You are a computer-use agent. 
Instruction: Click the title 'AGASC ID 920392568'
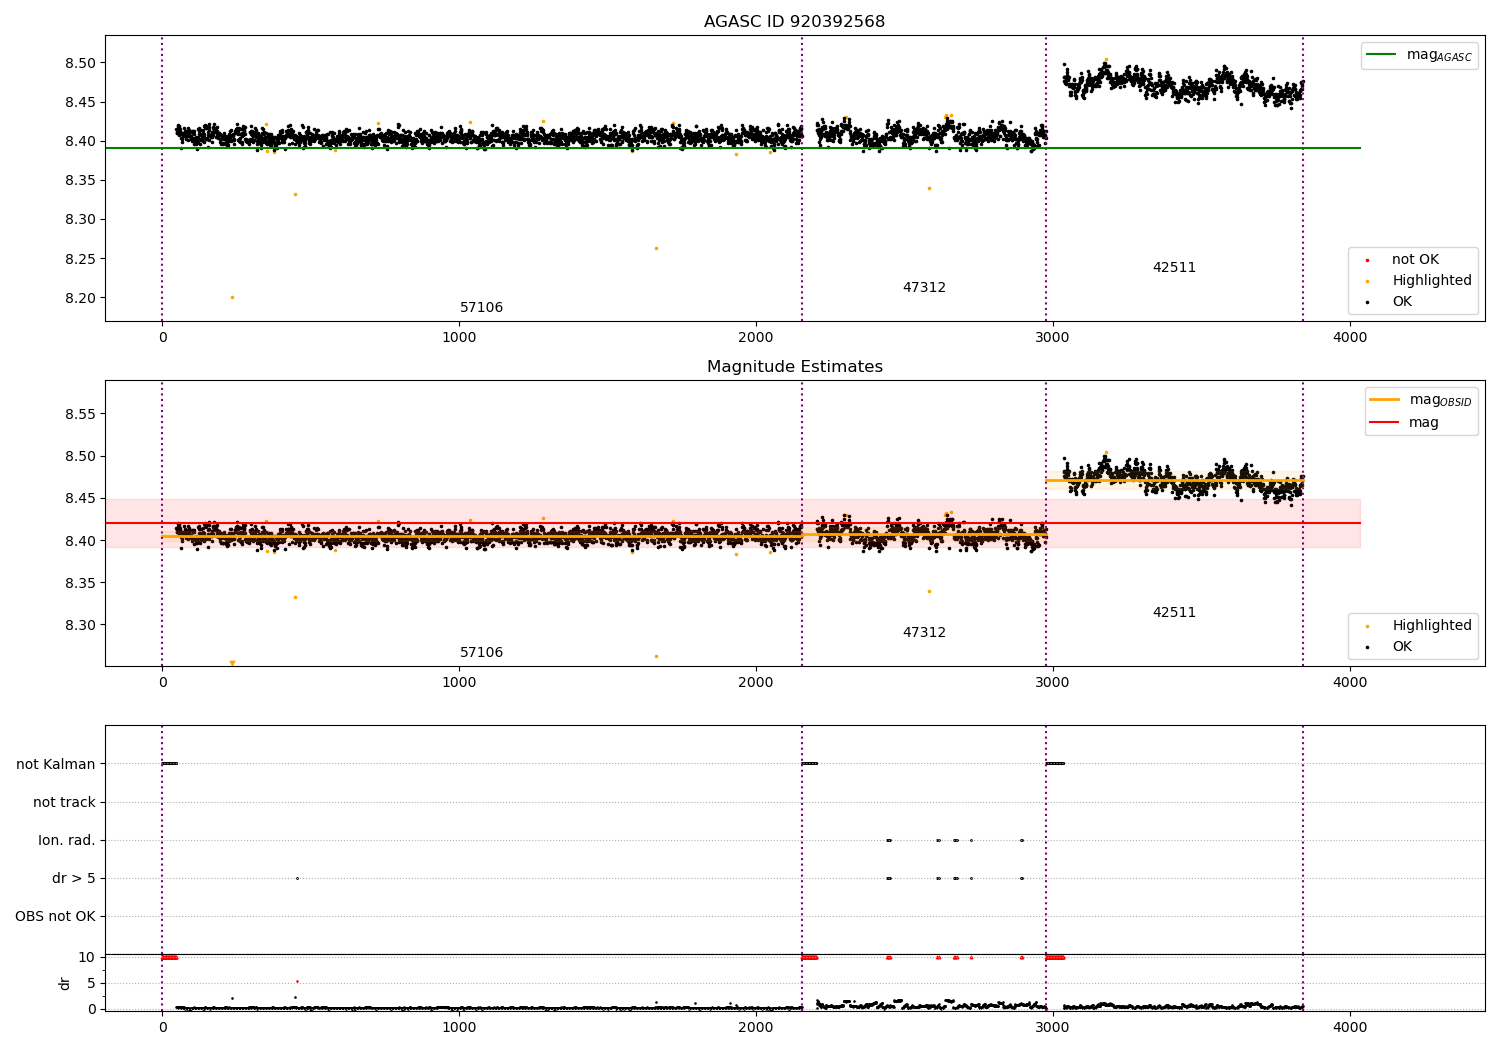(x=794, y=22)
